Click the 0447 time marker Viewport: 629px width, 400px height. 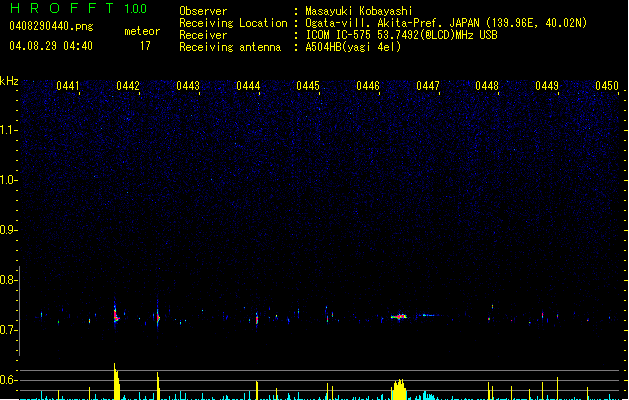428,86
